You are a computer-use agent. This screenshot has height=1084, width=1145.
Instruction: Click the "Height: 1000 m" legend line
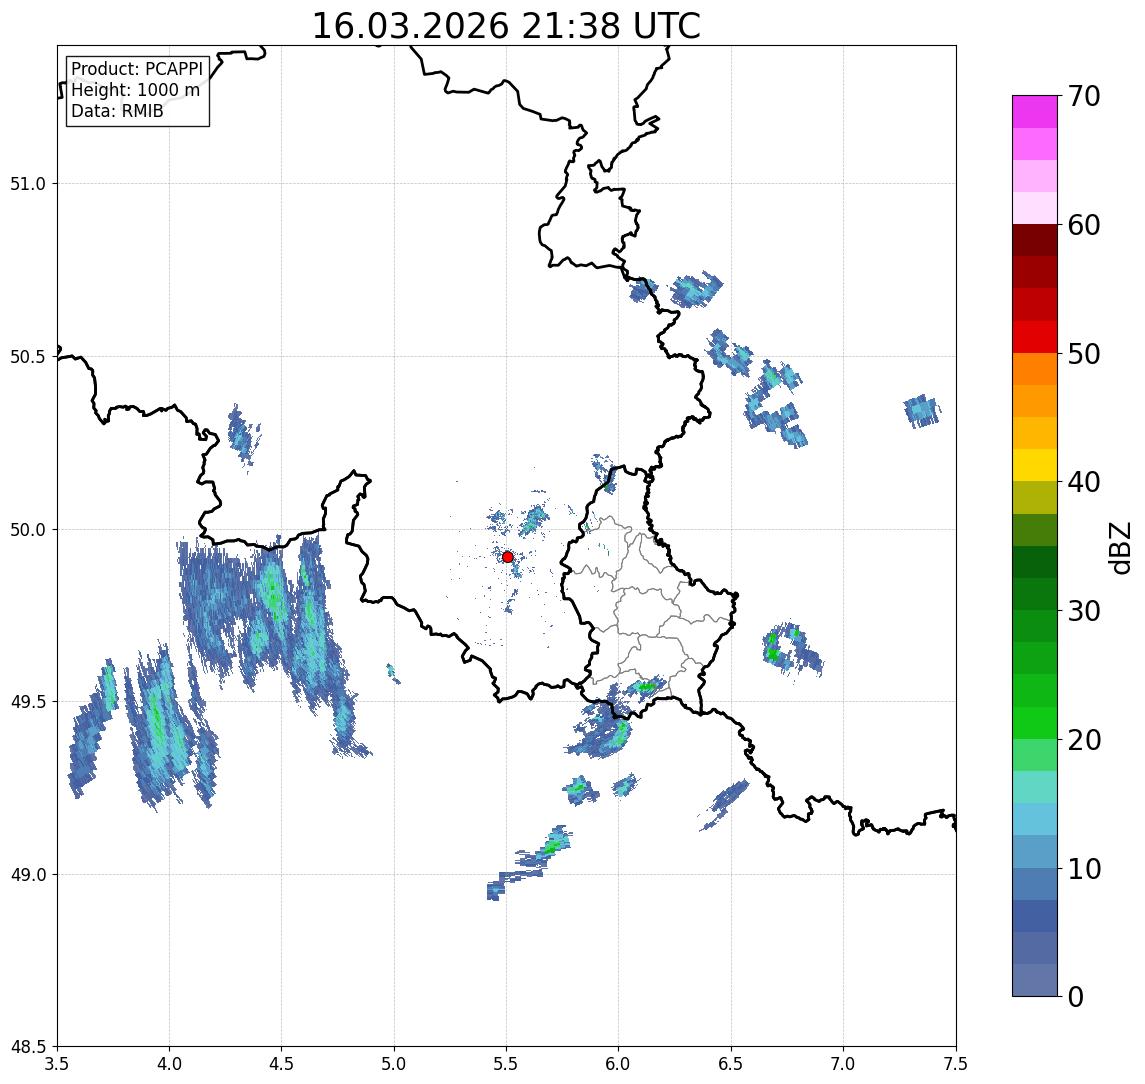coord(135,90)
